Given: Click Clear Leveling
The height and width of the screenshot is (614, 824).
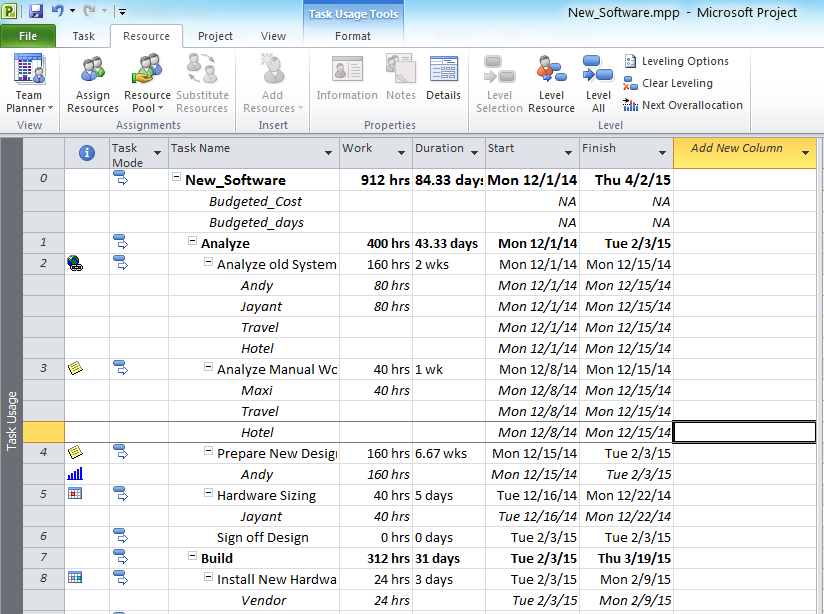Looking at the screenshot, I should (672, 82).
